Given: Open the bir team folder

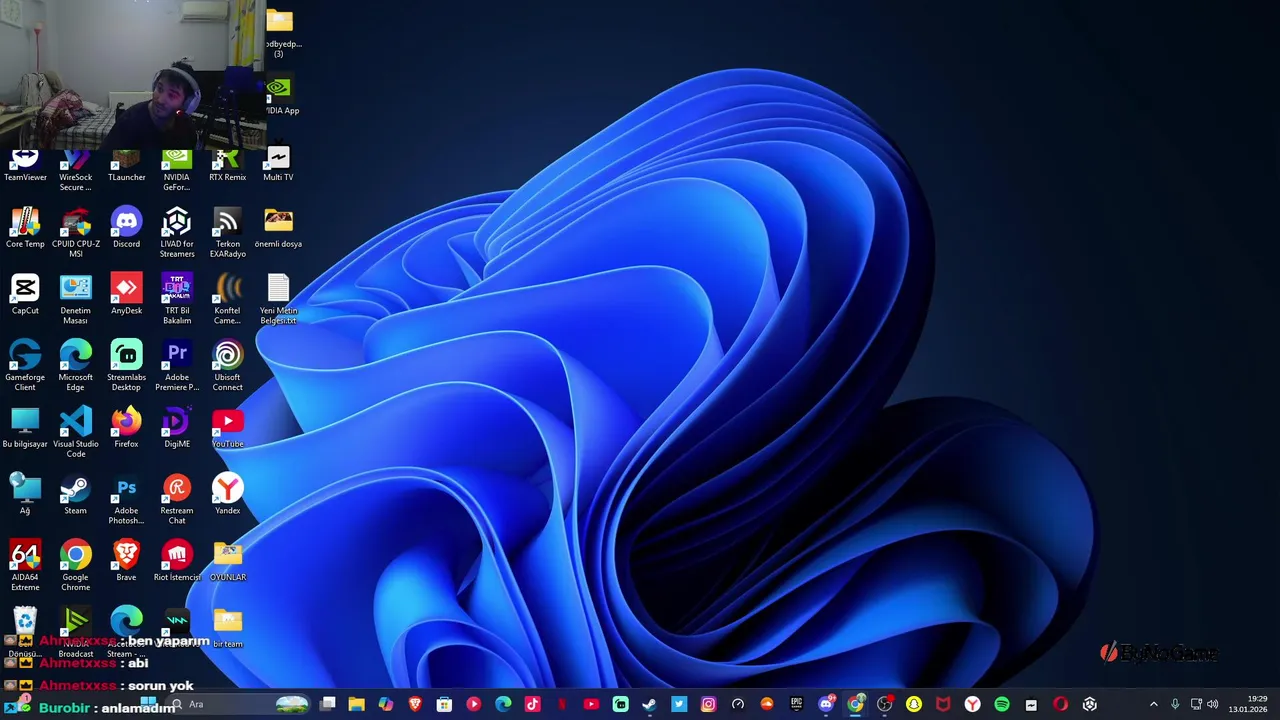Looking at the screenshot, I should point(228,628).
